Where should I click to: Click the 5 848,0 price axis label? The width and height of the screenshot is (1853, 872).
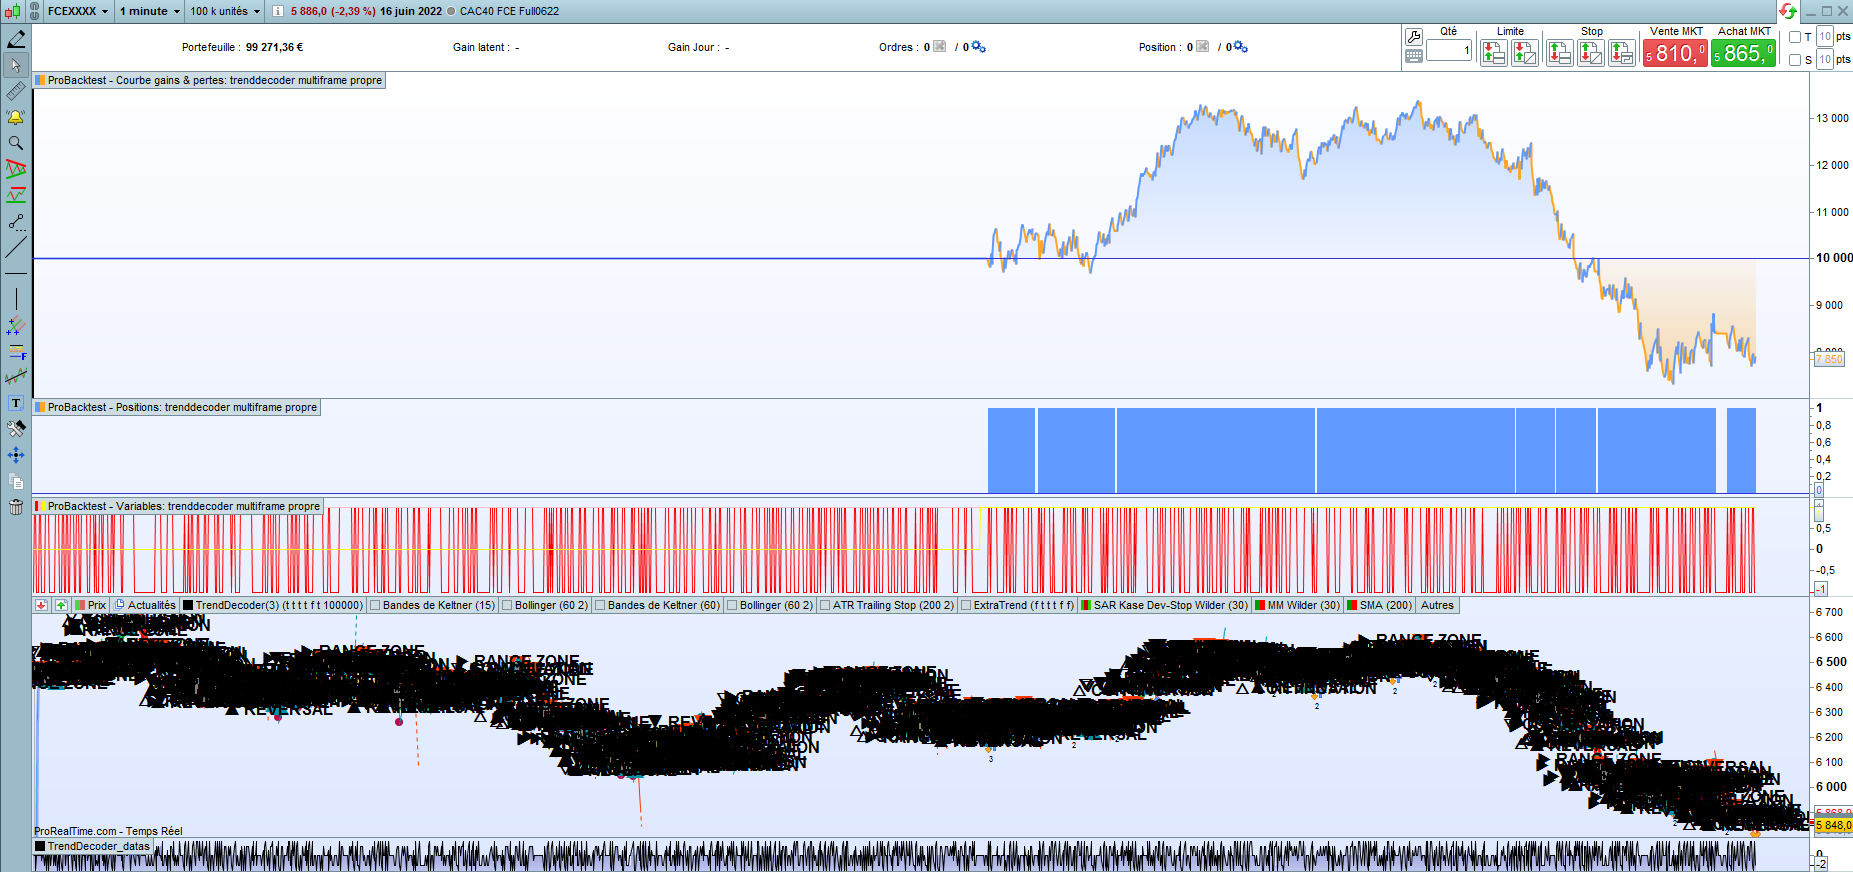coord(1834,825)
